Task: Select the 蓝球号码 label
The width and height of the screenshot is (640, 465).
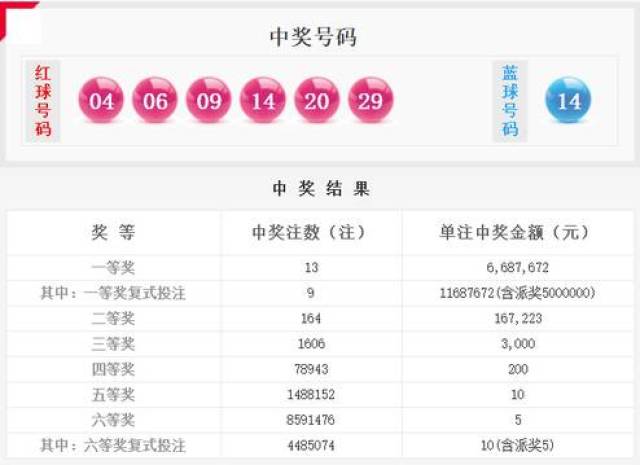Action: [x=510, y=101]
